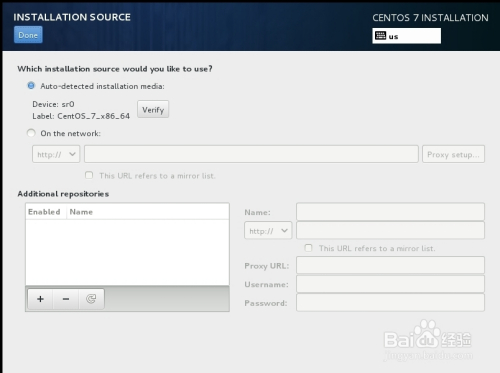Select Auto-detected installation media radio button
The height and width of the screenshot is (373, 500).
tap(31, 86)
